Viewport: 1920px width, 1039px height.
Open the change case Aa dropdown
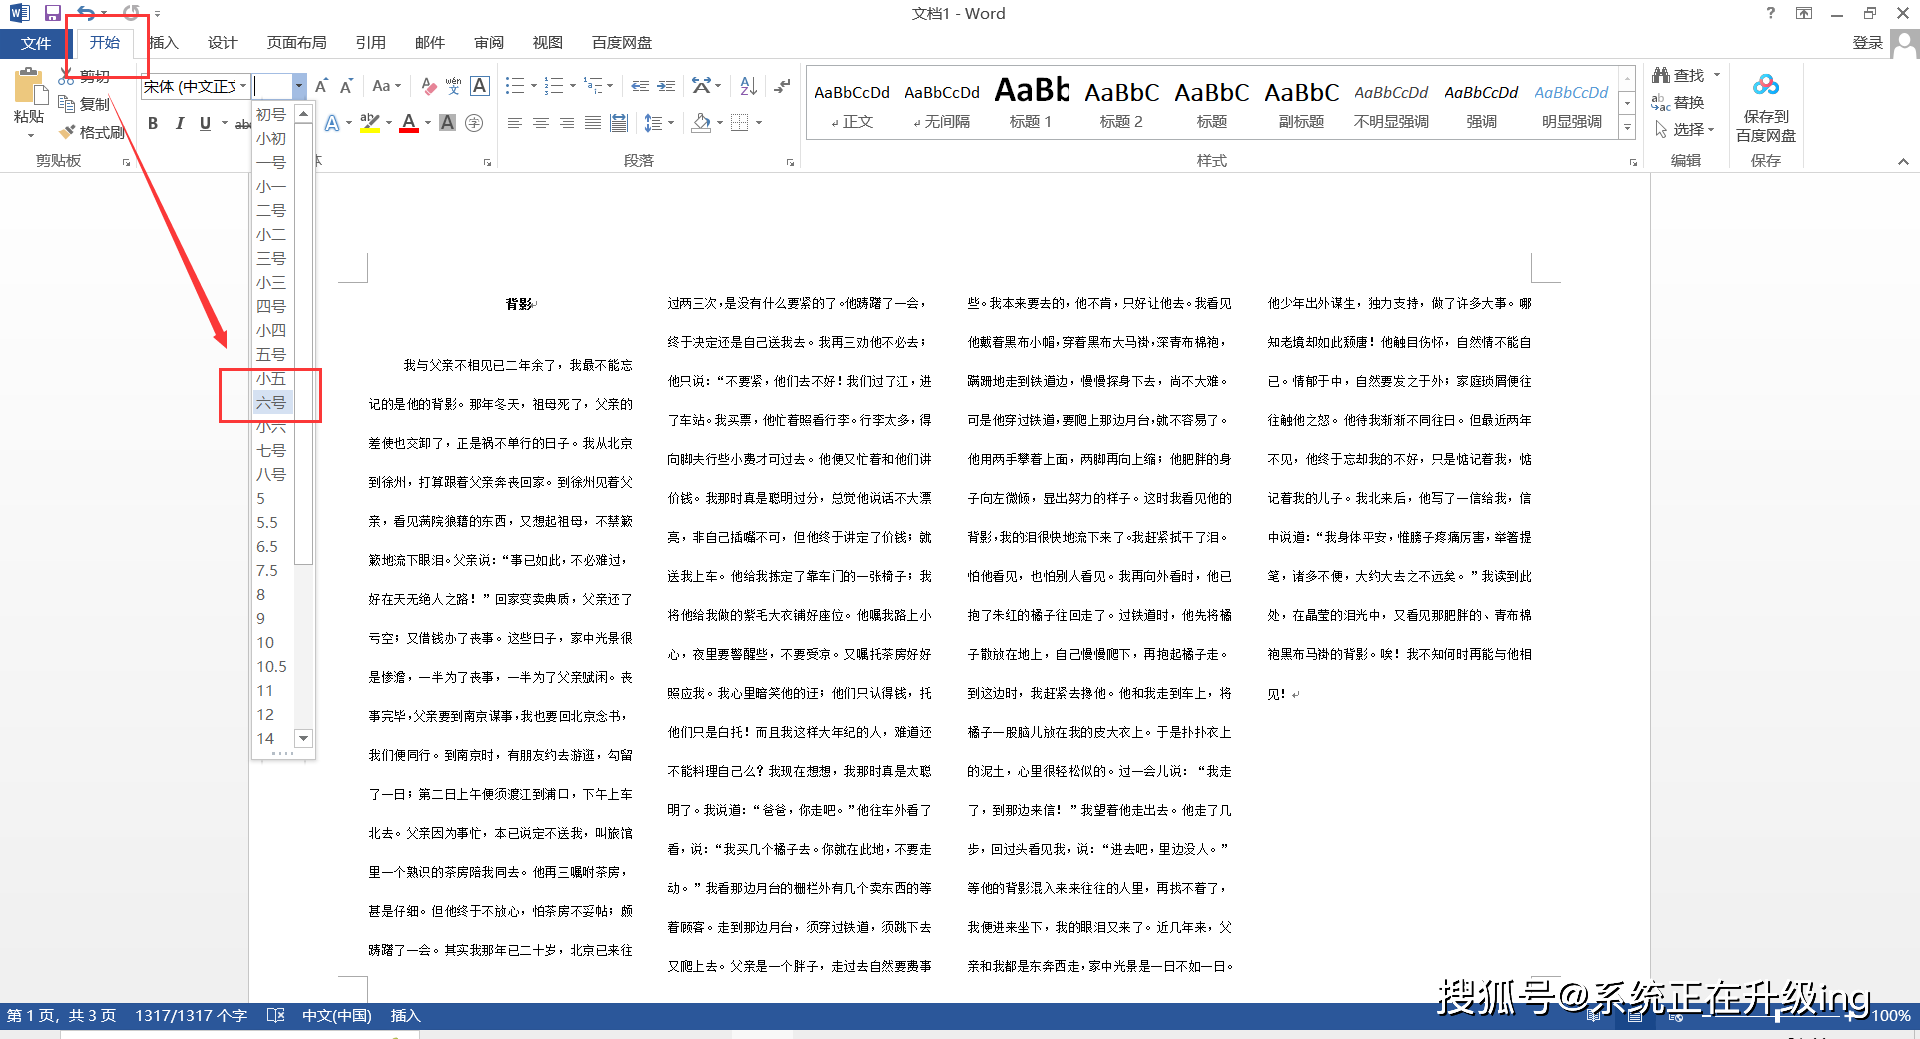[386, 86]
